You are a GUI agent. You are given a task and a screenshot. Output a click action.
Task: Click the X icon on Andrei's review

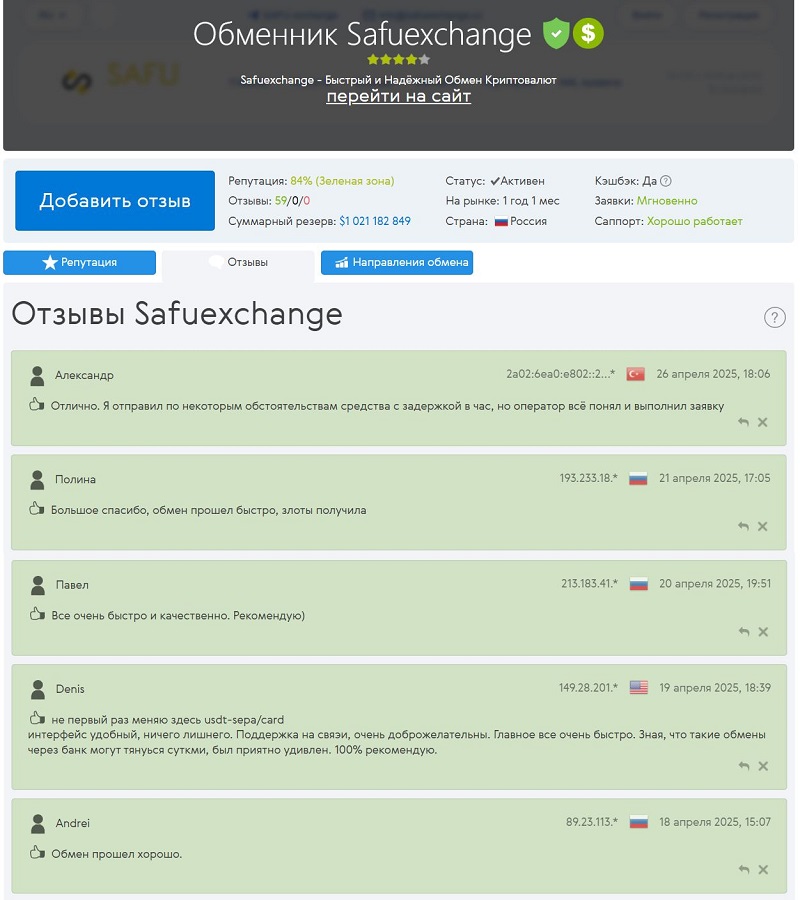(x=763, y=870)
